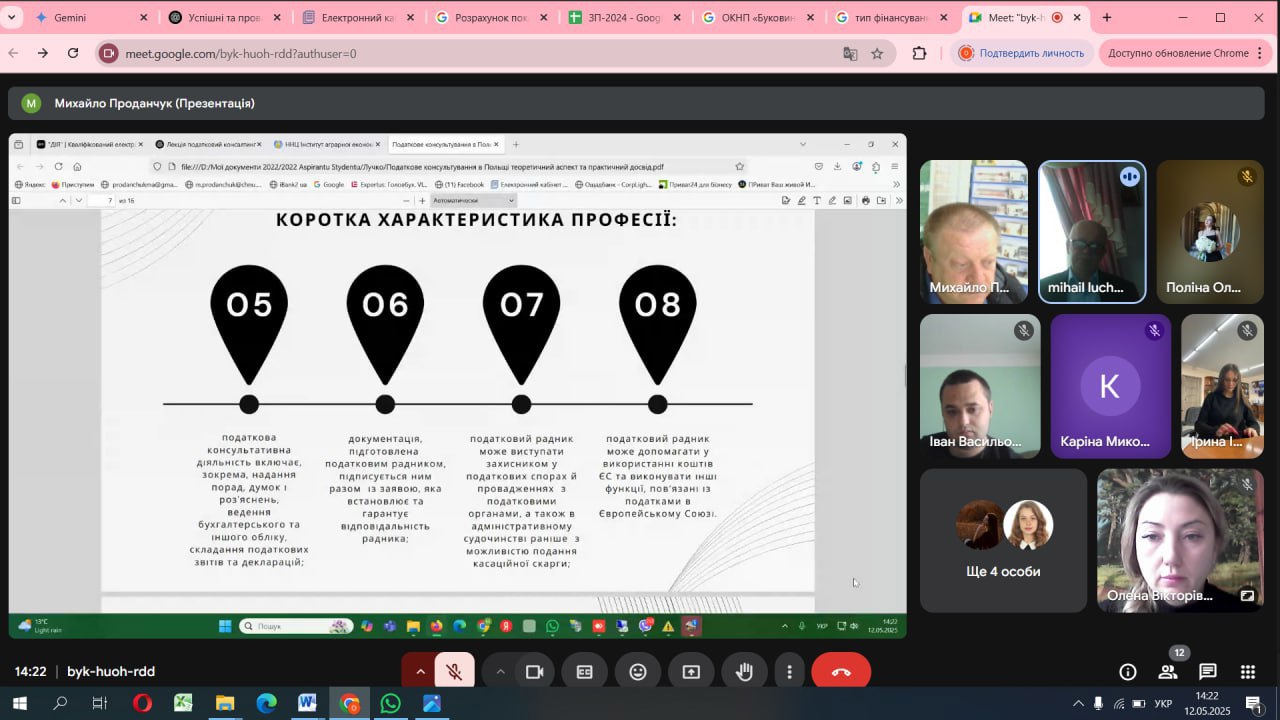The image size is (1280, 720).
Task: Select Михайло П... participant video tile
Action: point(974,232)
